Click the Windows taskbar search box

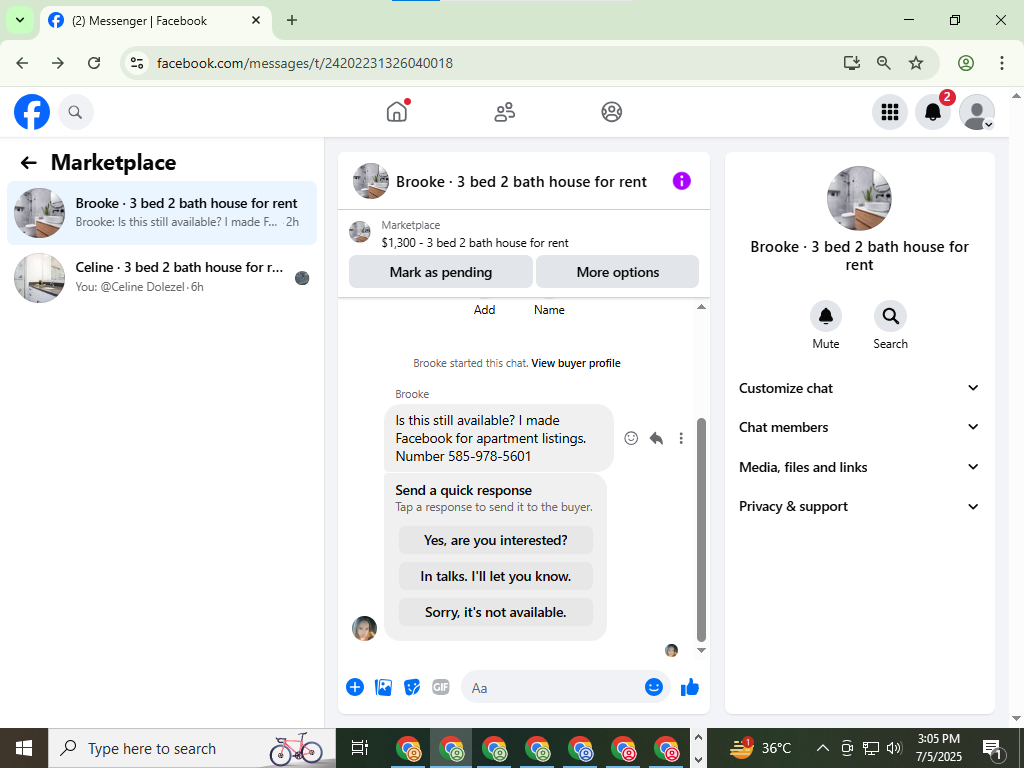[192, 748]
